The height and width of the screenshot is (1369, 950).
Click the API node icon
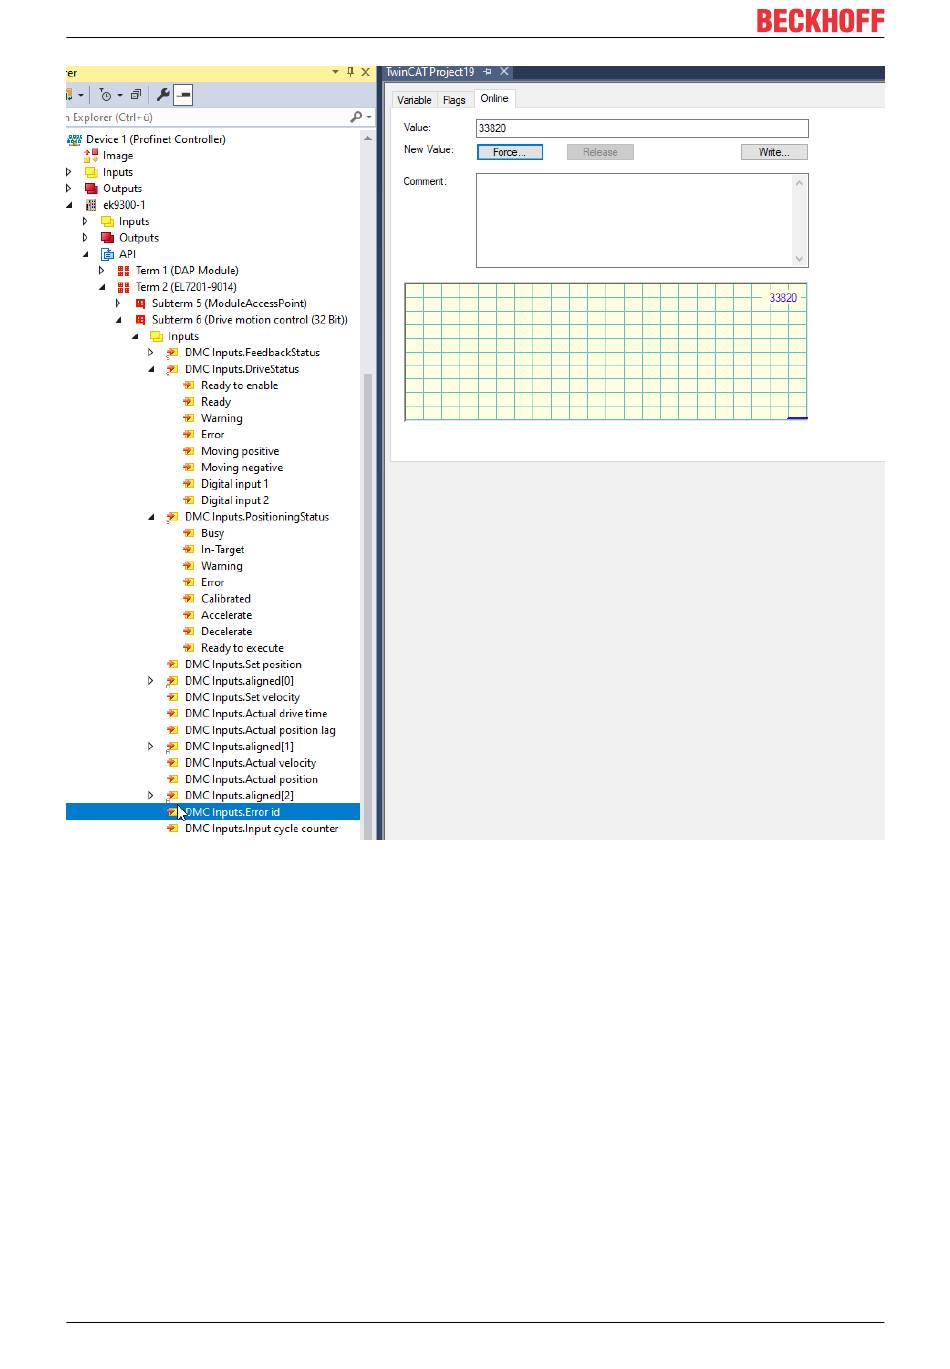tap(107, 254)
